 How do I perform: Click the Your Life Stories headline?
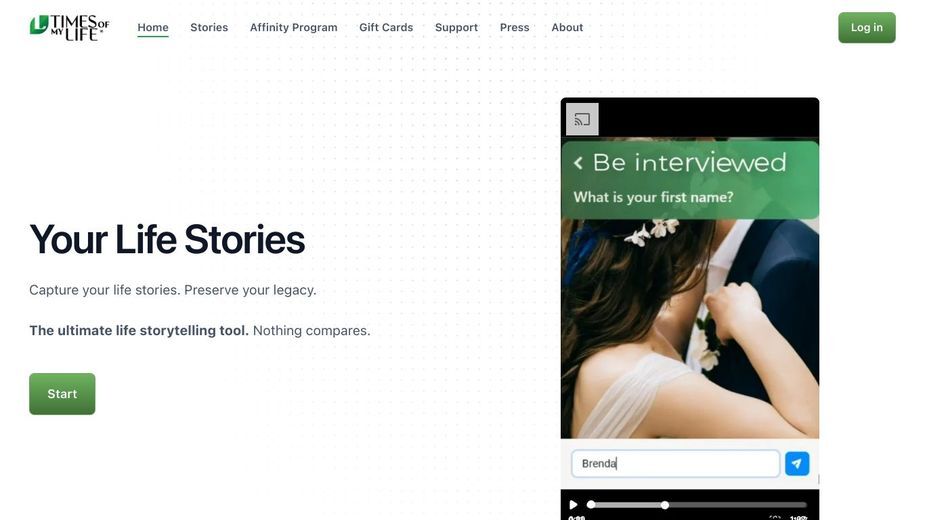[x=167, y=240]
